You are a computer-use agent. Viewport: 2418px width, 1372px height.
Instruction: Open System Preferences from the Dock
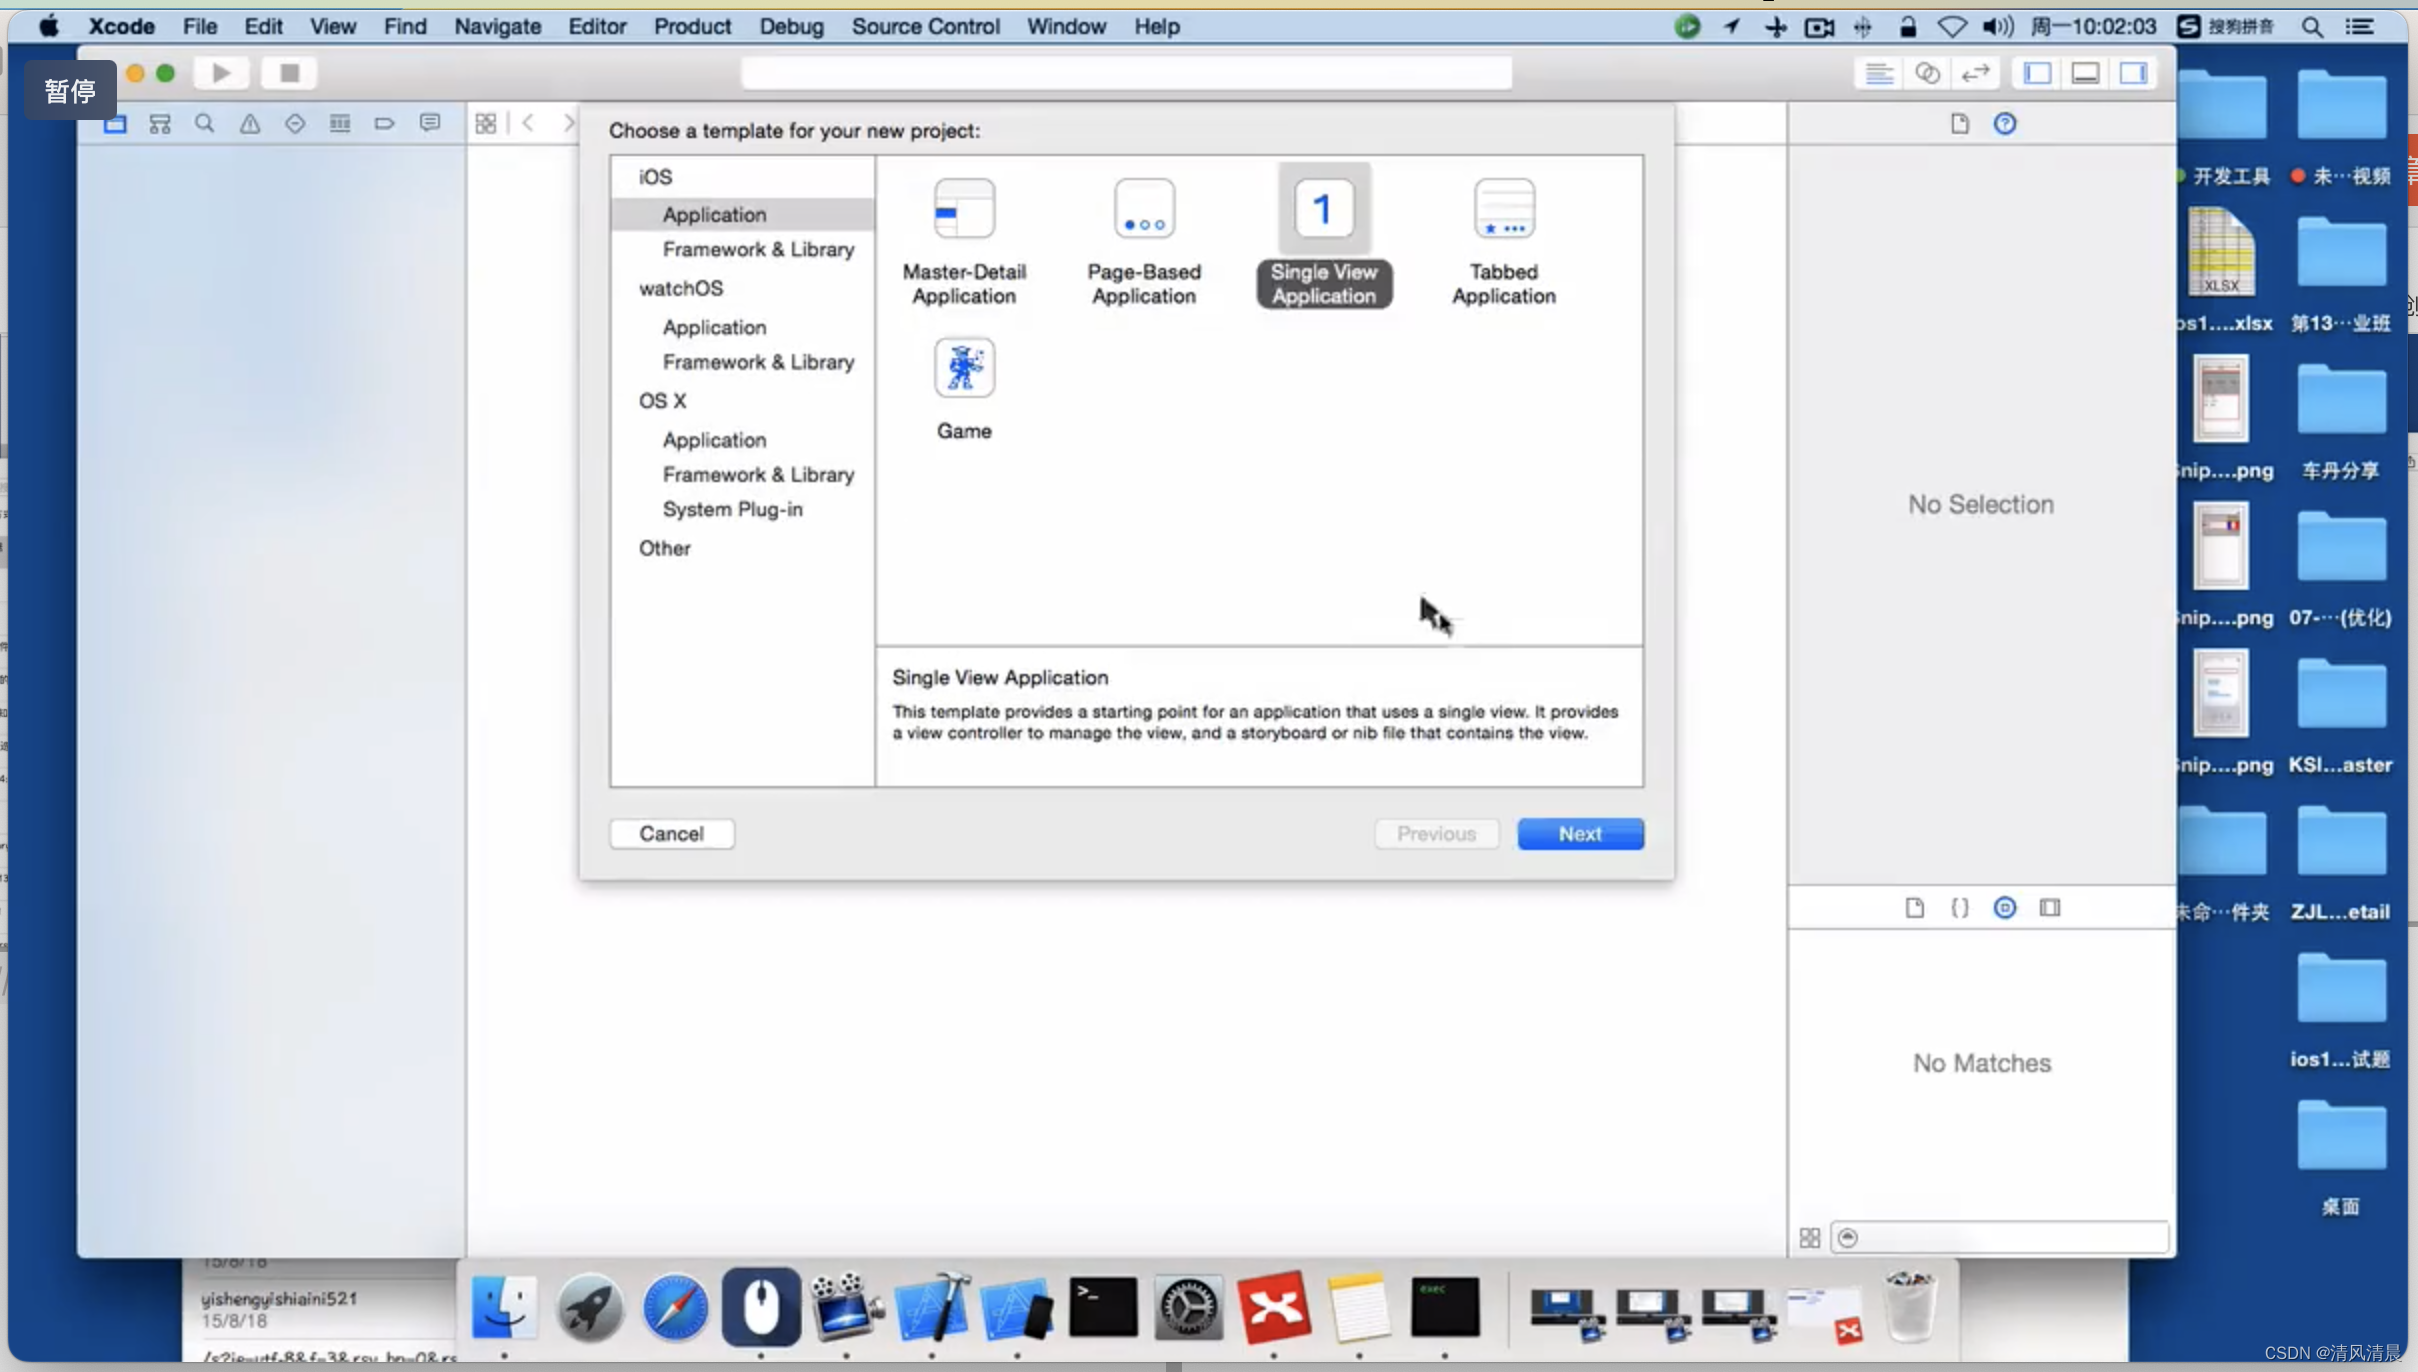(1188, 1306)
